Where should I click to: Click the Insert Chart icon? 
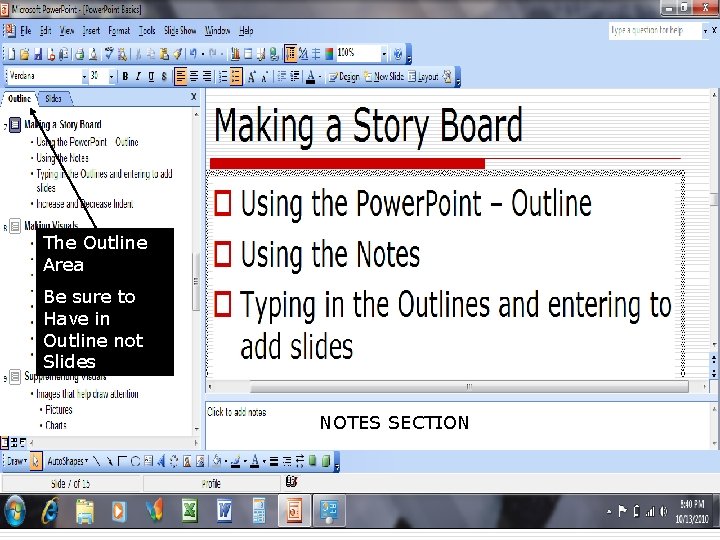pos(236,54)
